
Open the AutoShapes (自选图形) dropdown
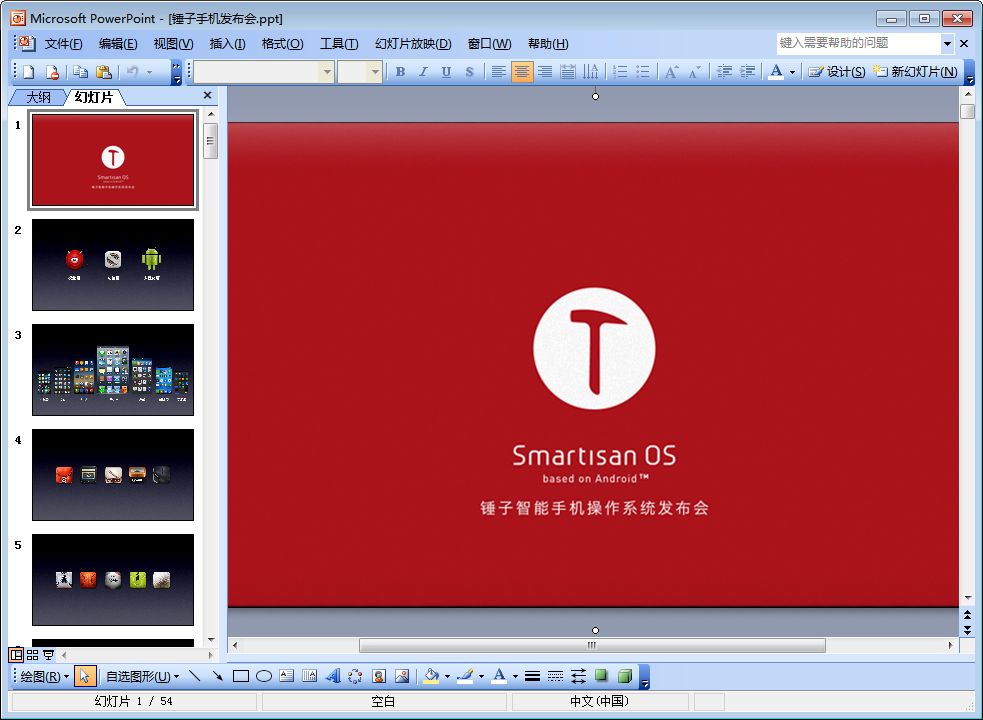[142, 676]
